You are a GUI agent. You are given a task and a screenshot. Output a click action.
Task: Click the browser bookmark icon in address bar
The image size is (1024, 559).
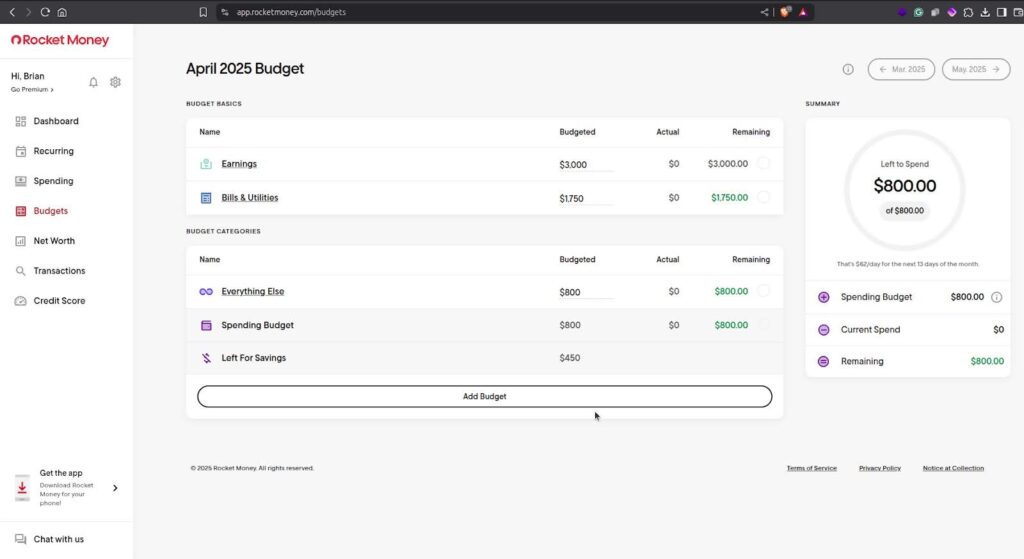click(x=203, y=12)
